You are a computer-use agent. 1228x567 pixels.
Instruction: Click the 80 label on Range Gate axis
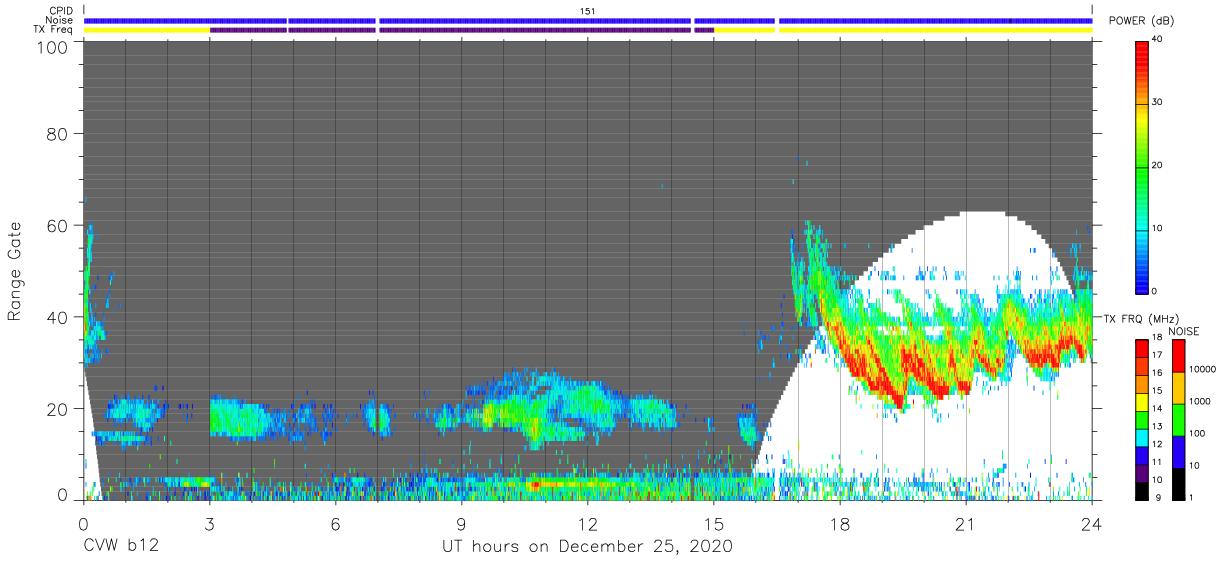coord(57,133)
